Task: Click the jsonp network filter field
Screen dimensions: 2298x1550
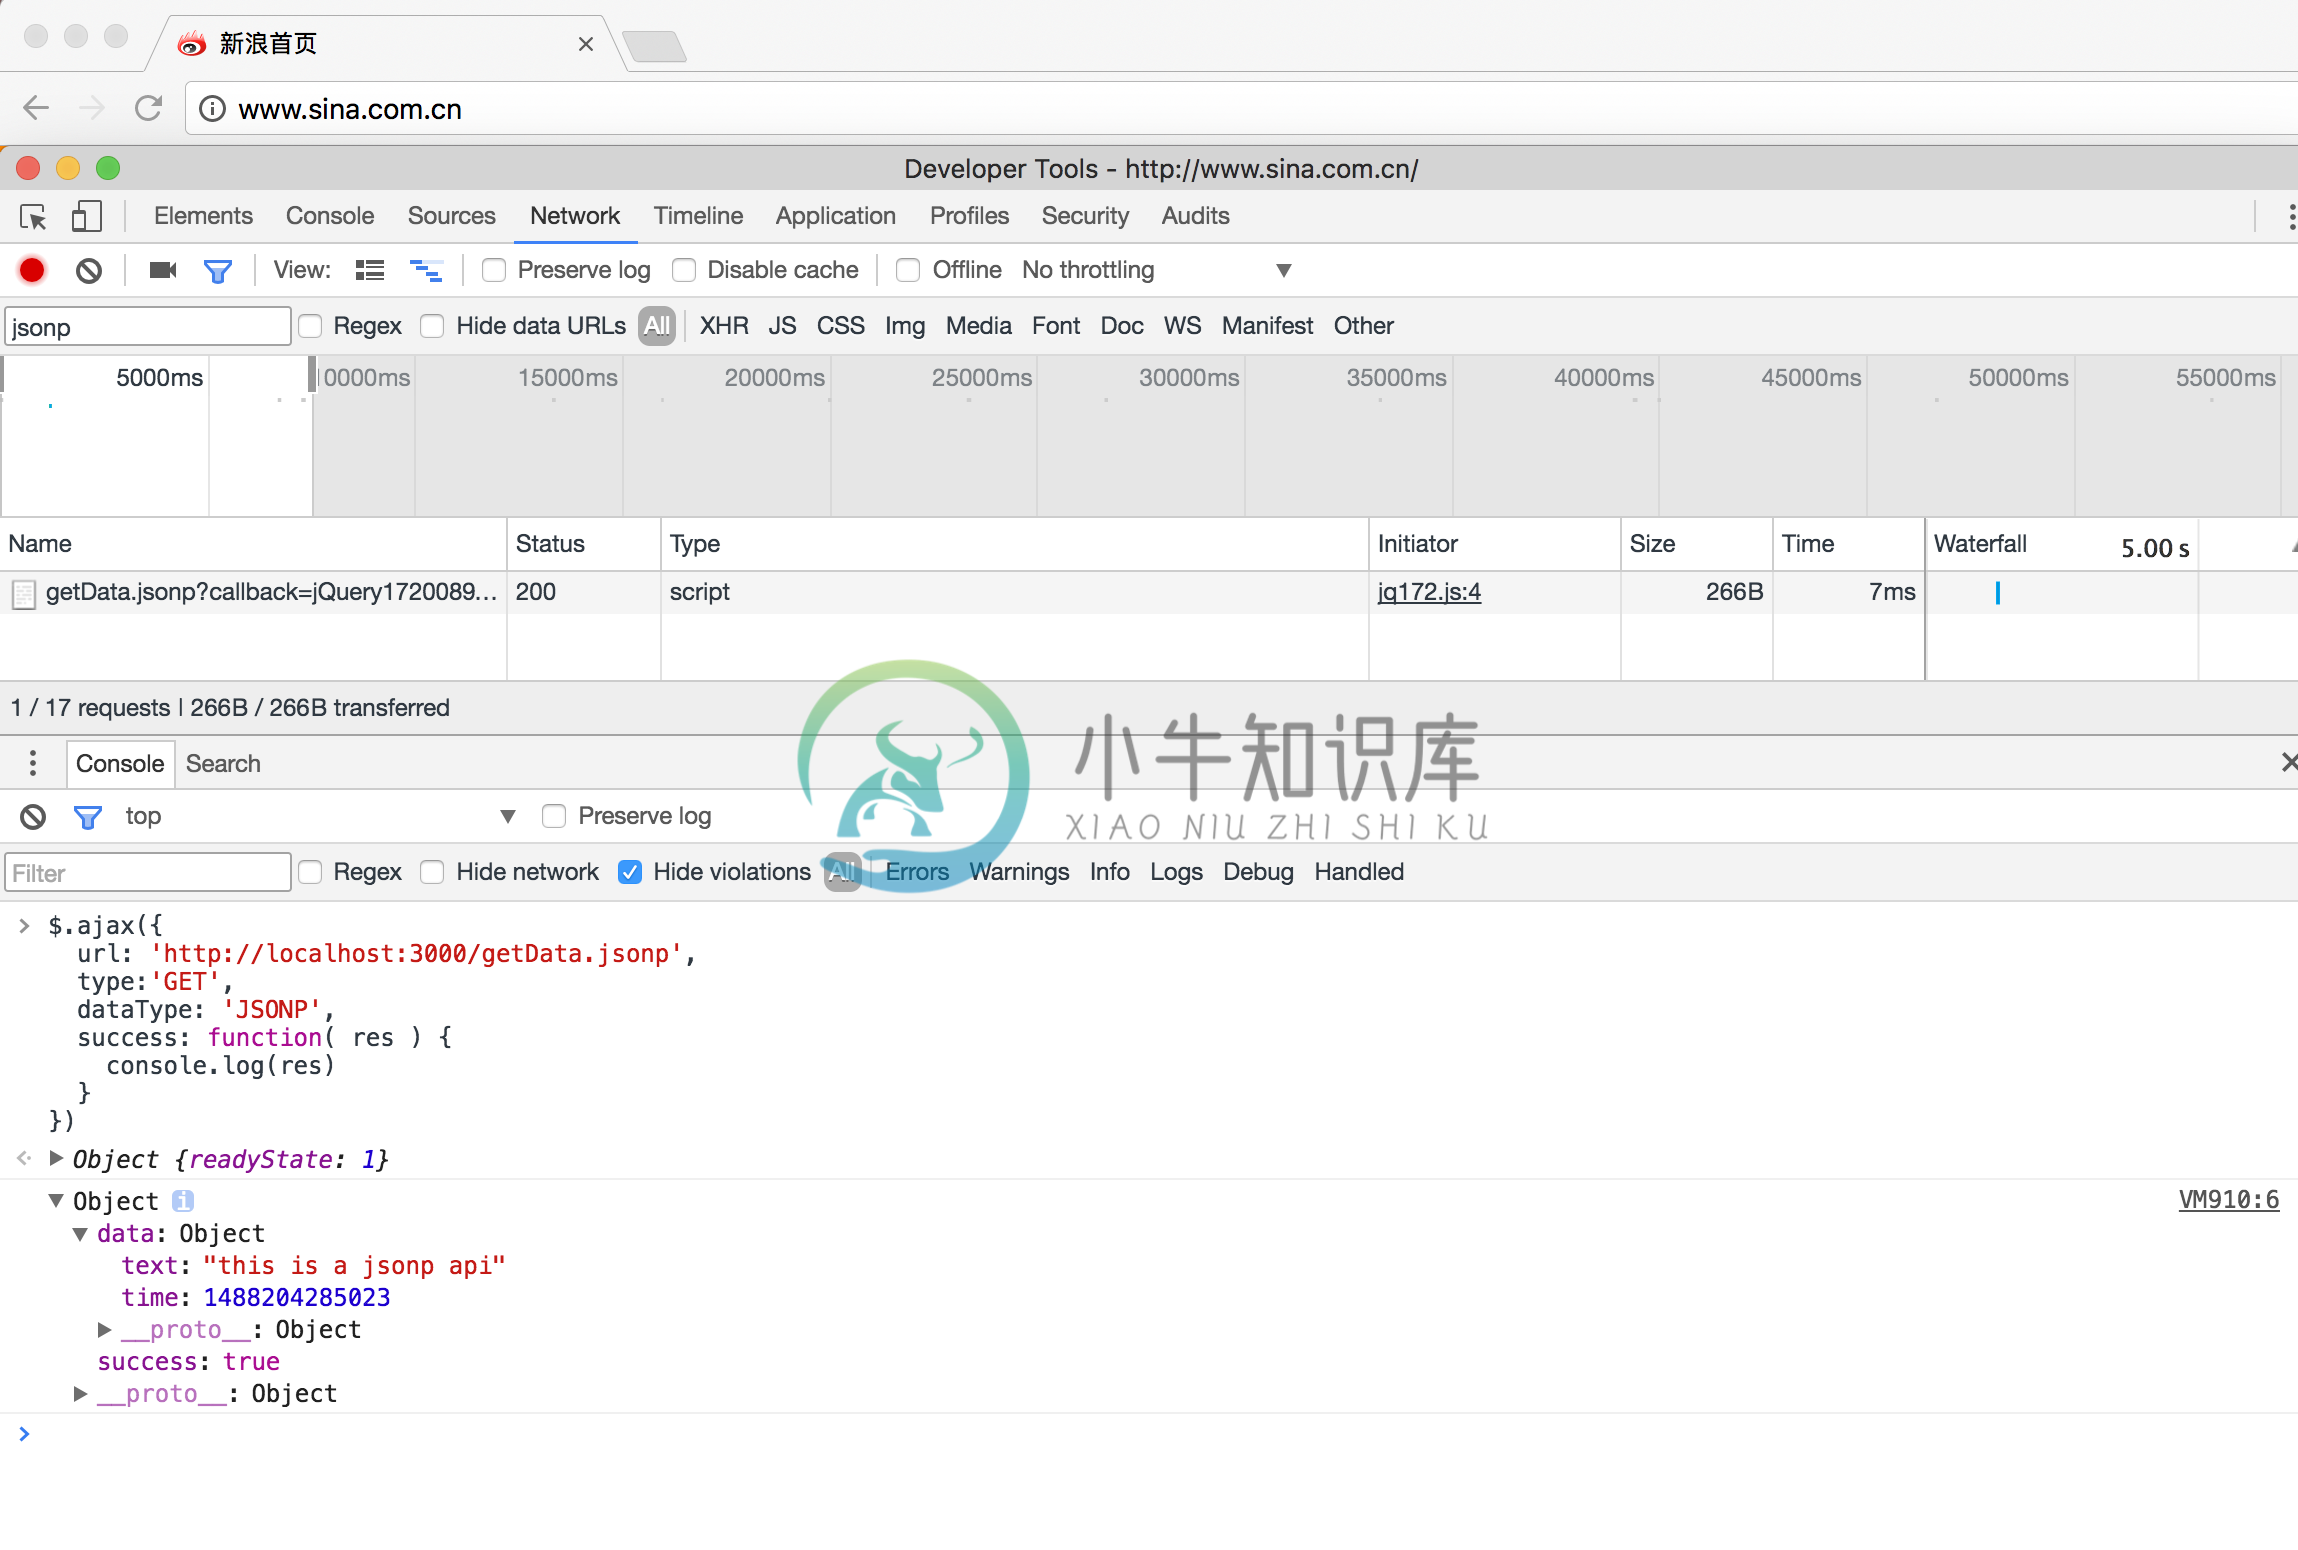Action: (148, 327)
